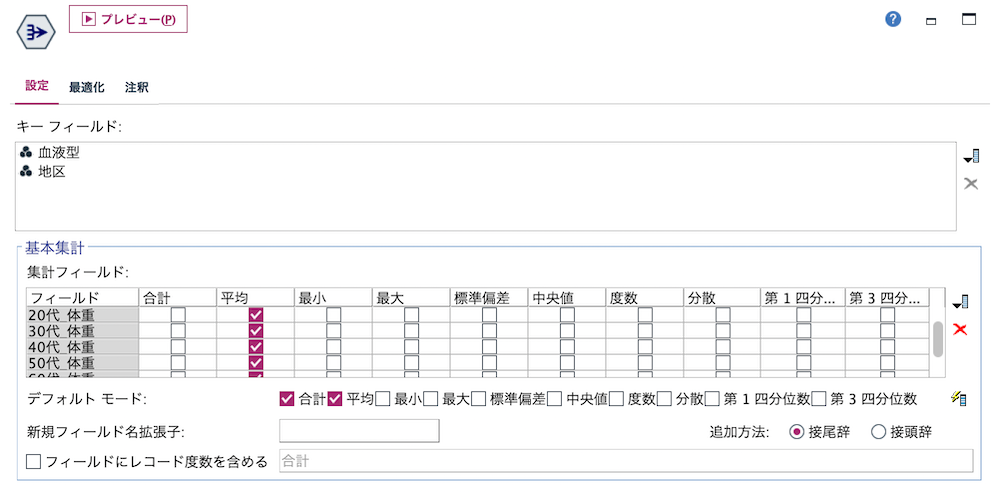The width and height of the screenshot is (1000, 492).
Task: Open the 注釈 tab
Action: pyautogui.click(x=137, y=87)
